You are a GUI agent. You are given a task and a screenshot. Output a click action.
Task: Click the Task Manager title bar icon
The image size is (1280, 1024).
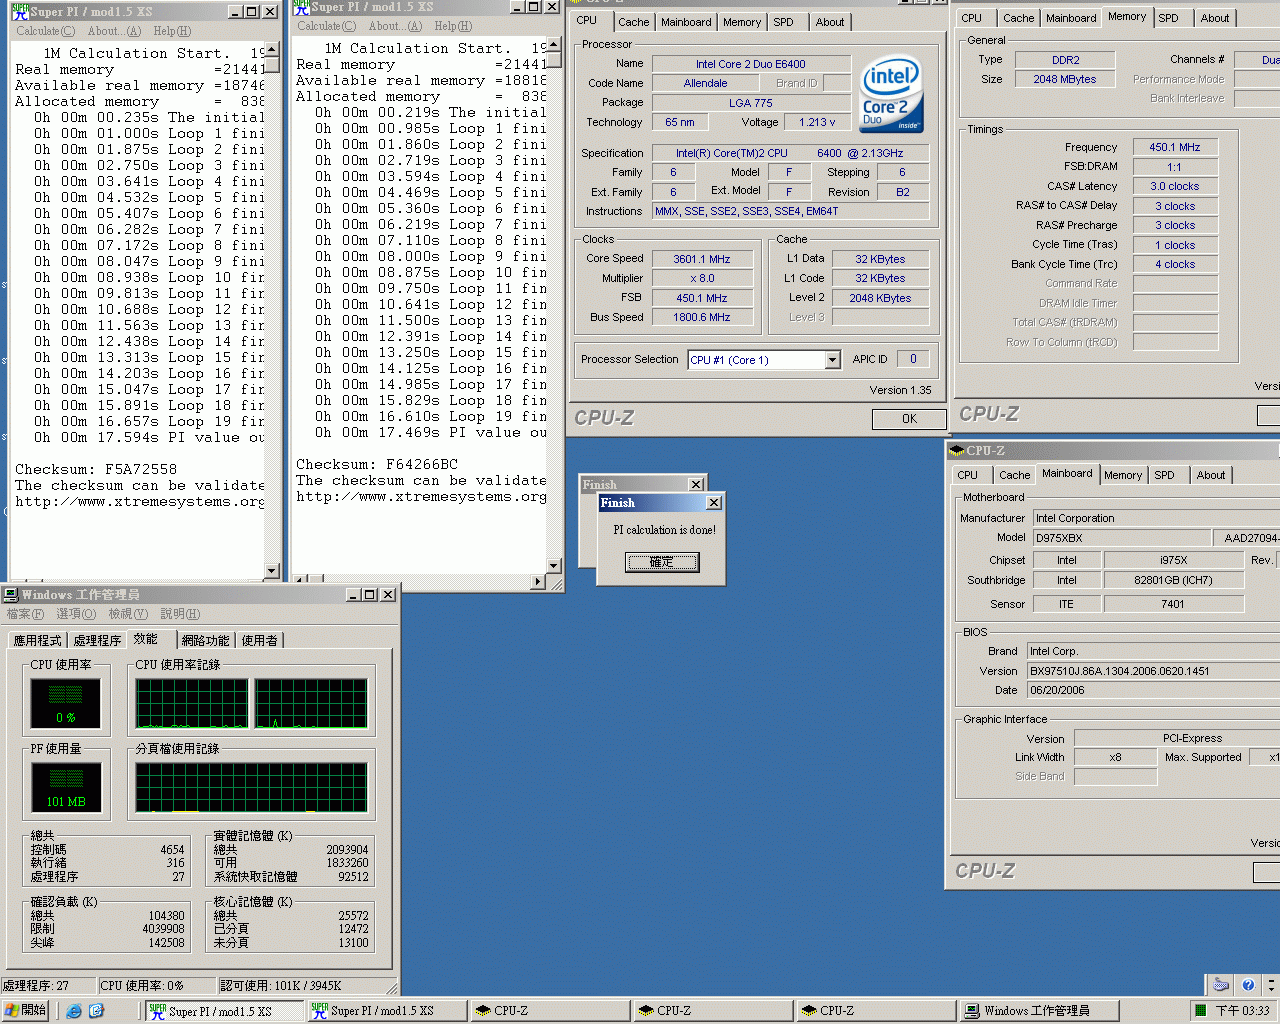click(x=11, y=594)
